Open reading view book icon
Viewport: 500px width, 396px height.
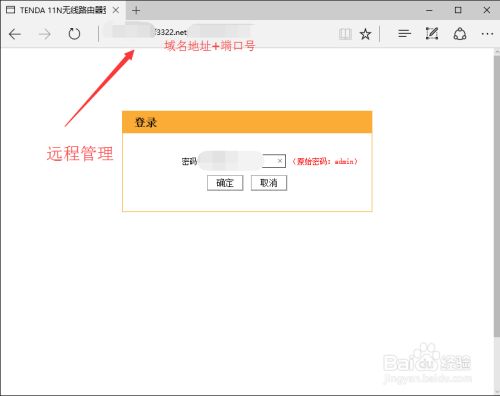pos(345,34)
